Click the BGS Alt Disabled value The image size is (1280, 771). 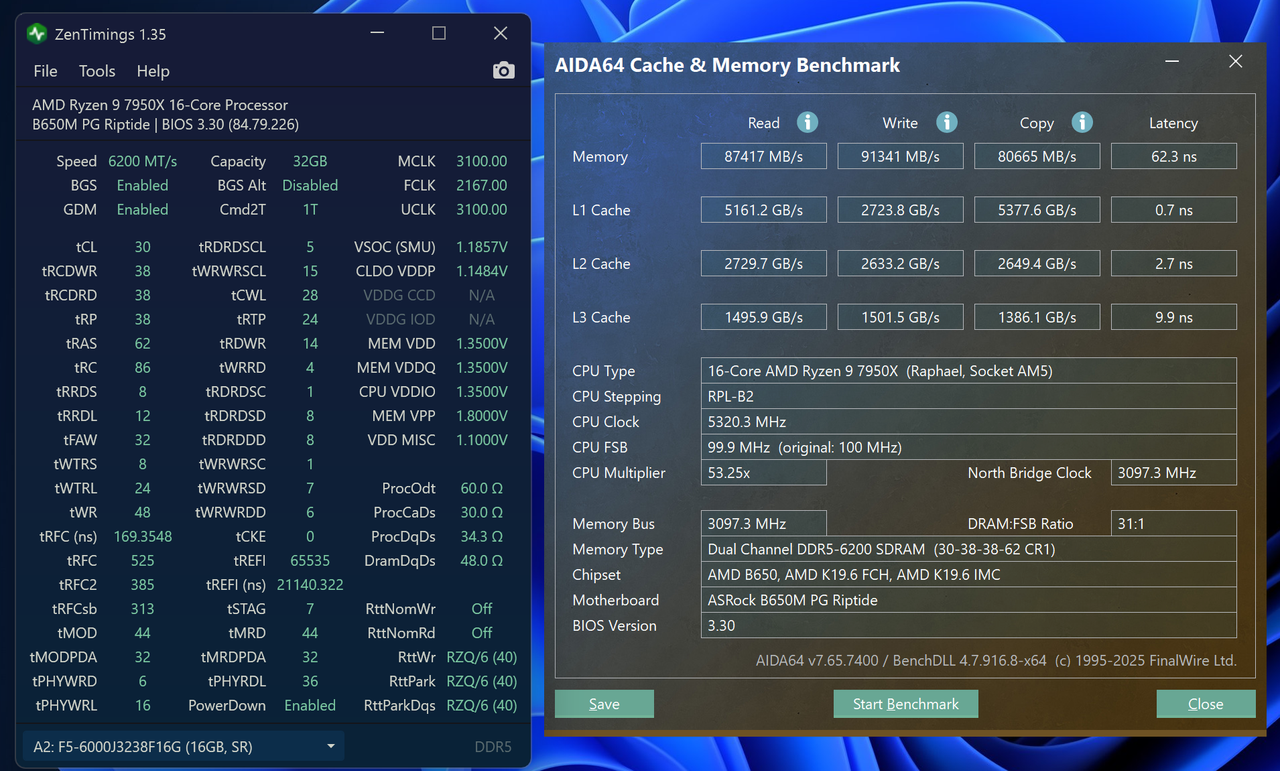310,185
